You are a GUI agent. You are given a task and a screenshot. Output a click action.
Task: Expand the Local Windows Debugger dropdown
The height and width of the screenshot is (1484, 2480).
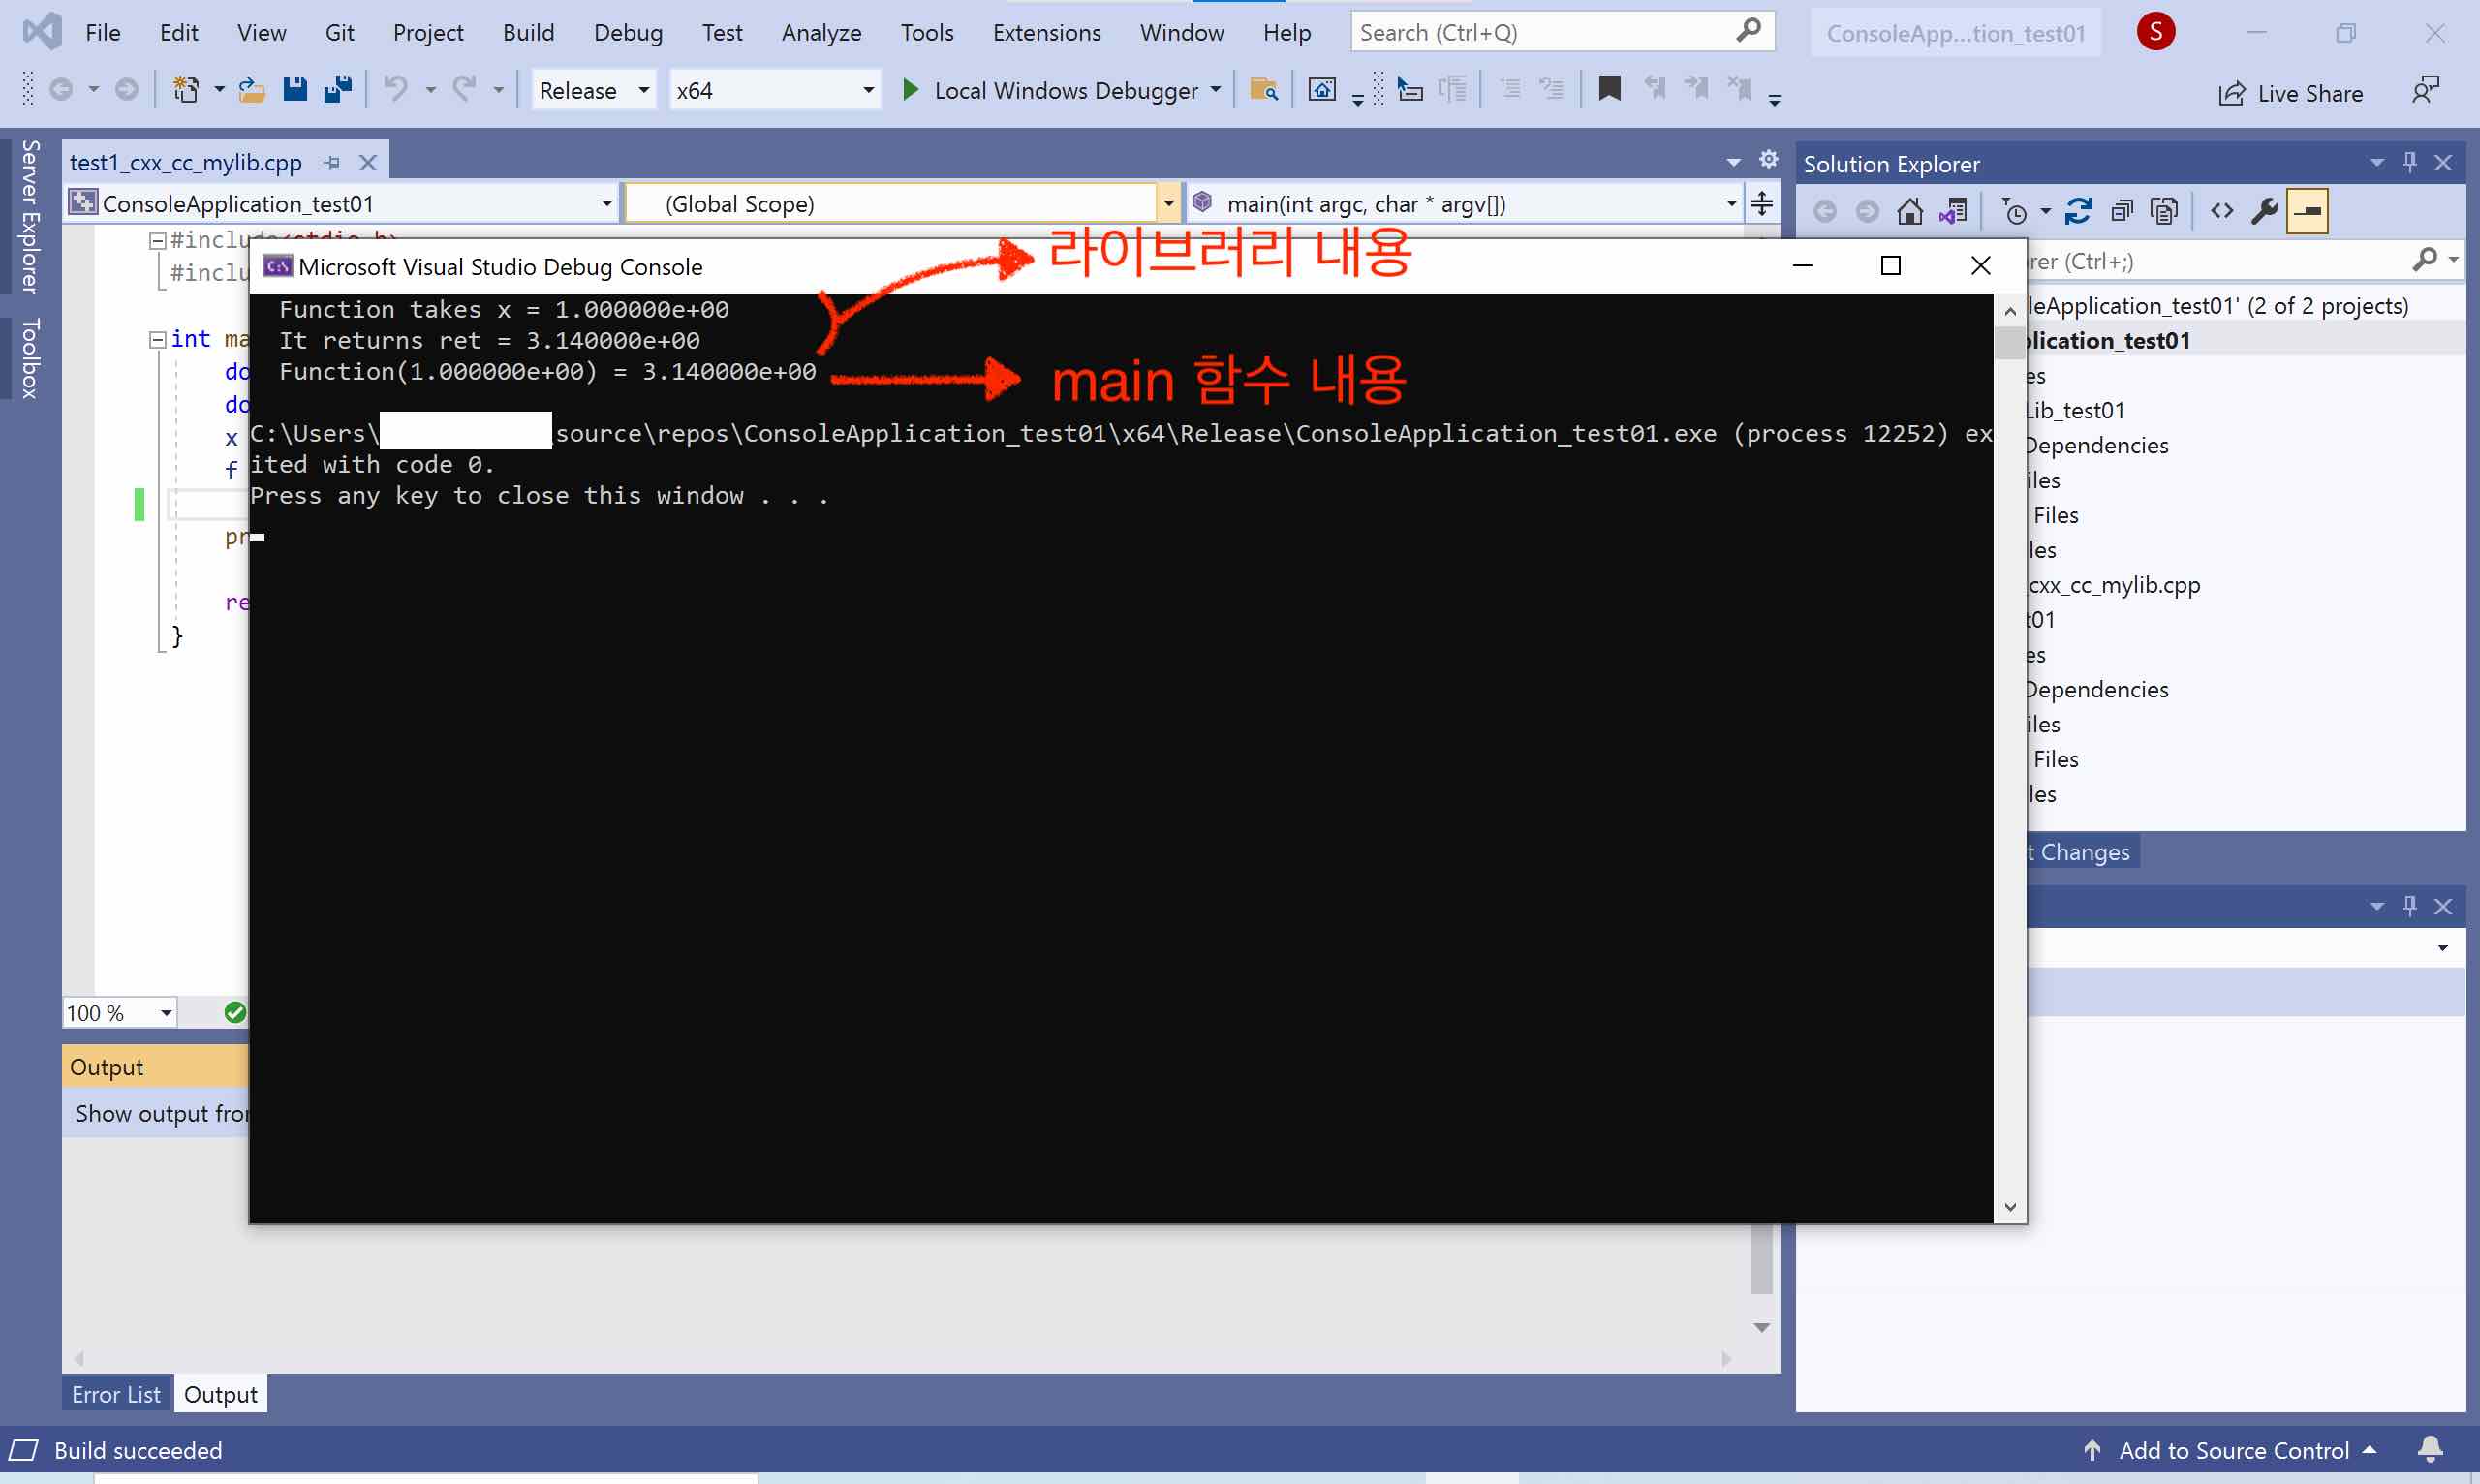(1219, 90)
